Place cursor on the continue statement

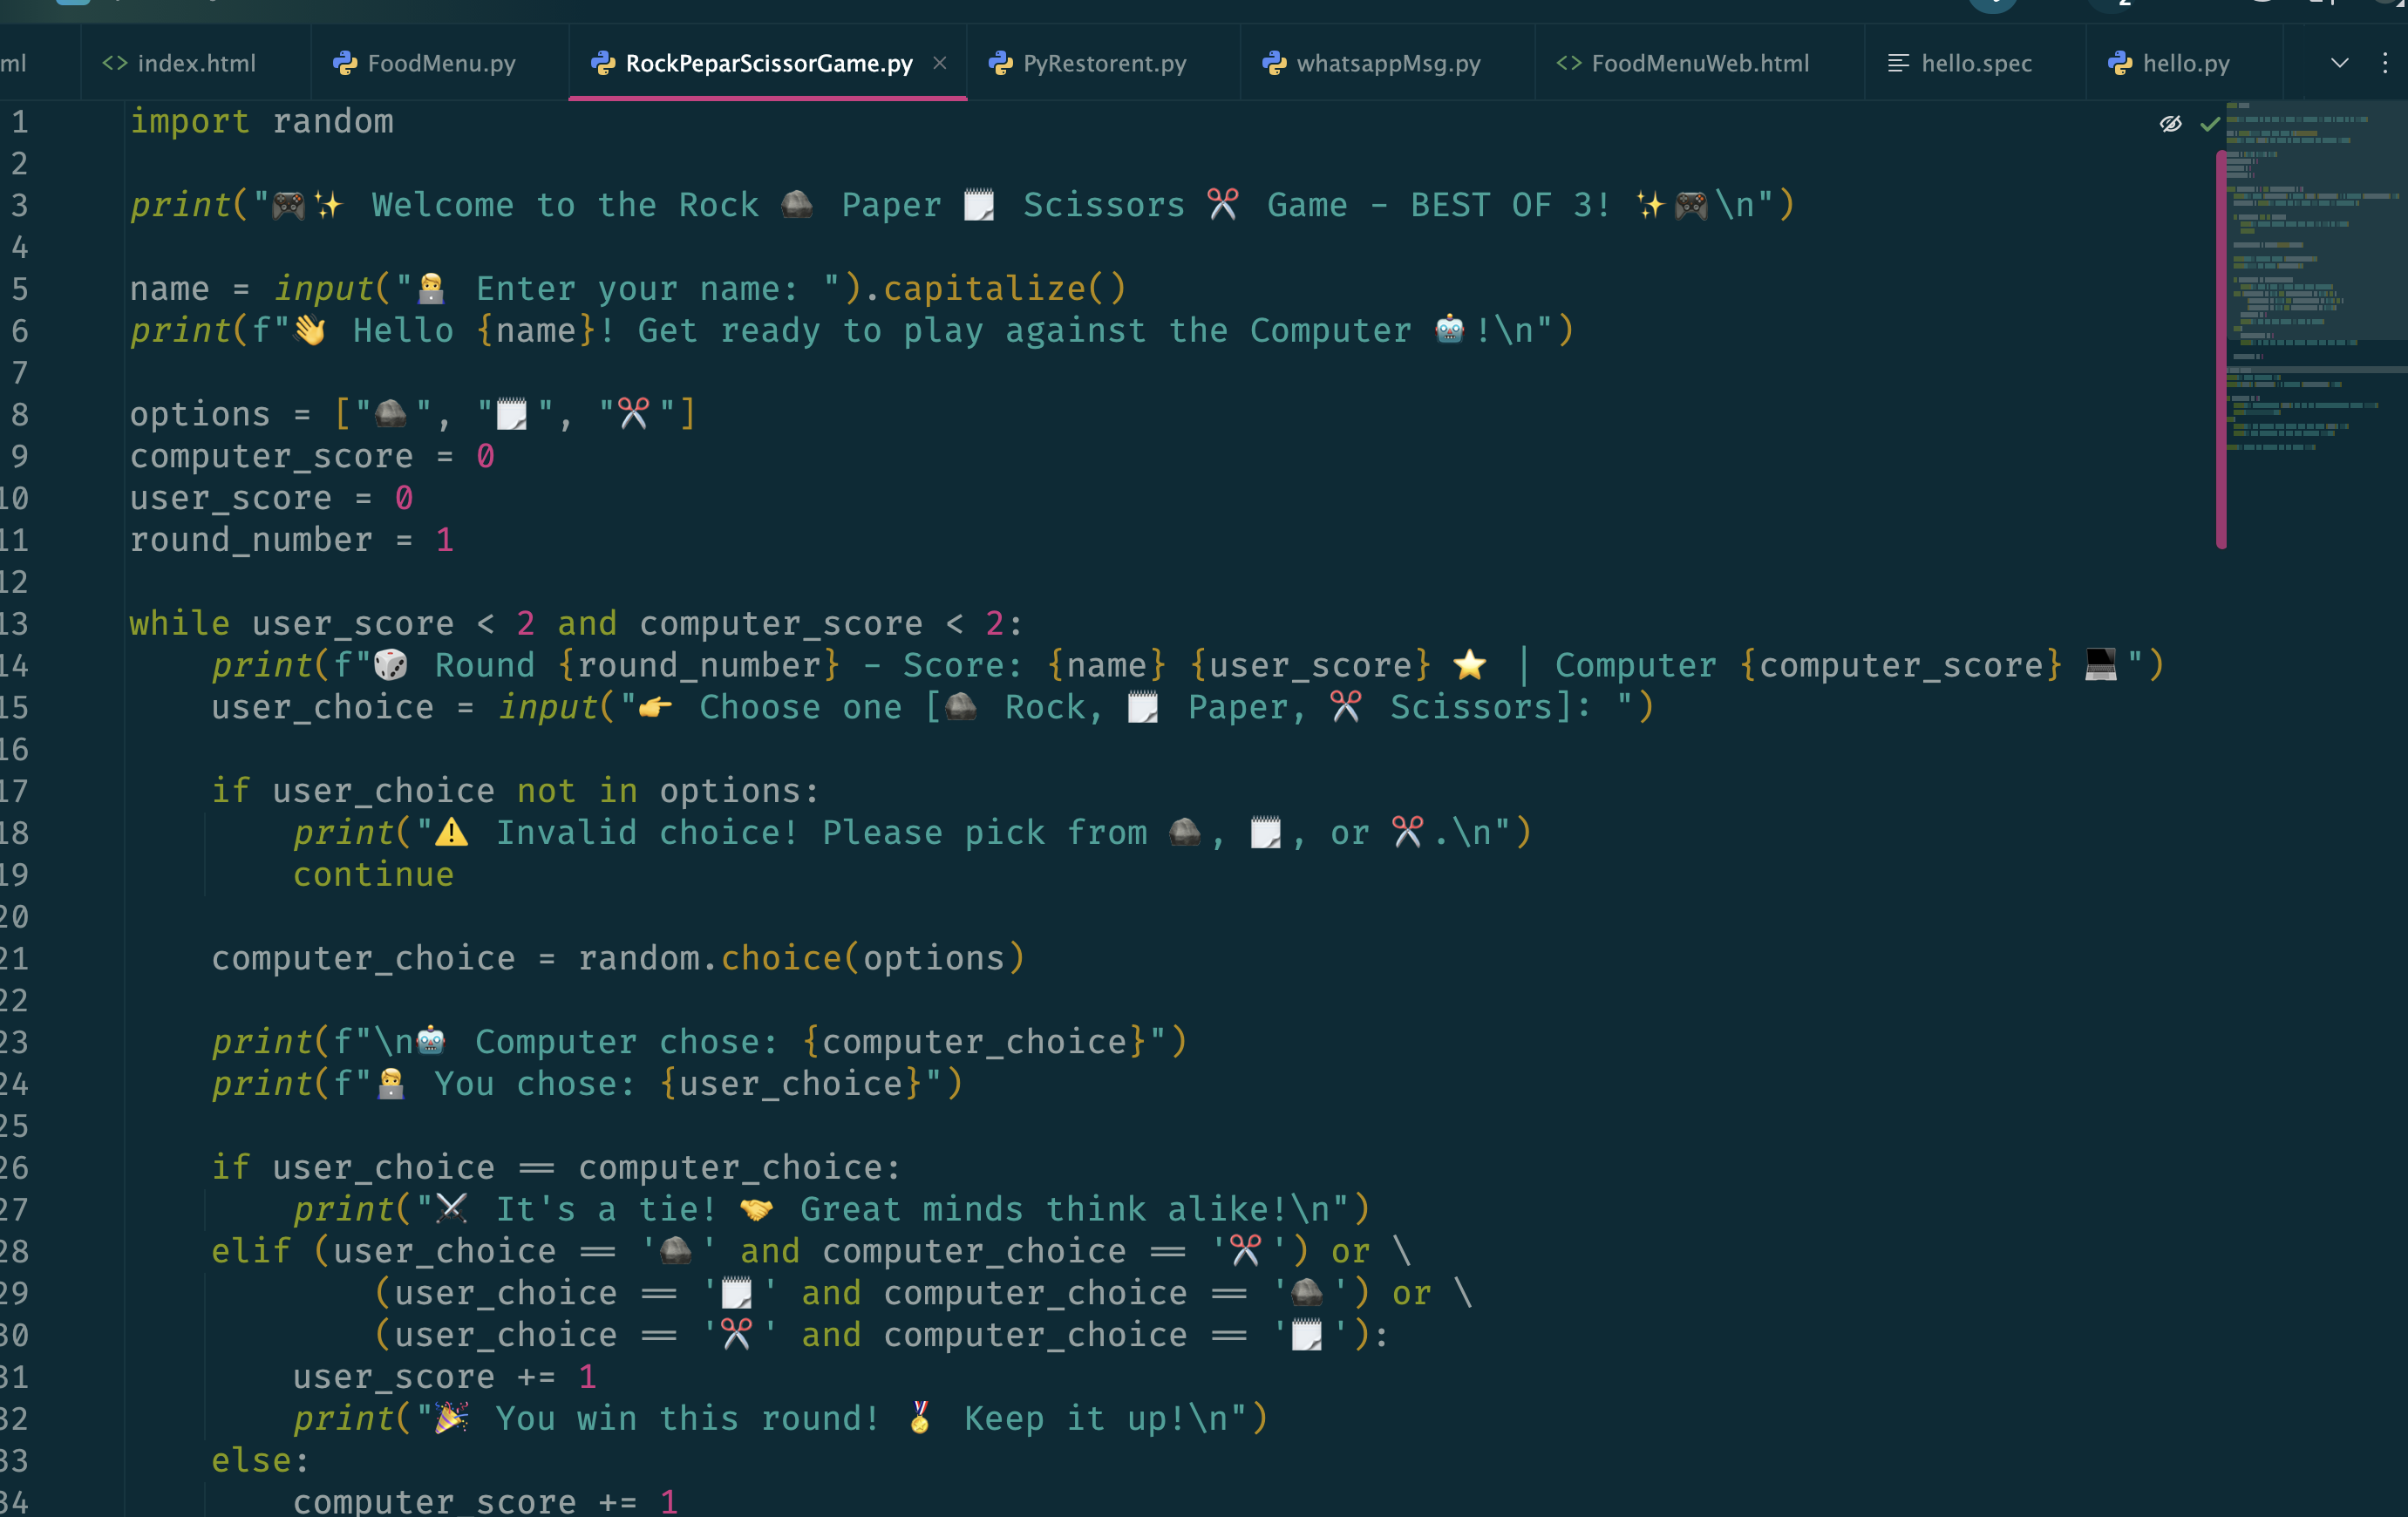click(x=373, y=875)
